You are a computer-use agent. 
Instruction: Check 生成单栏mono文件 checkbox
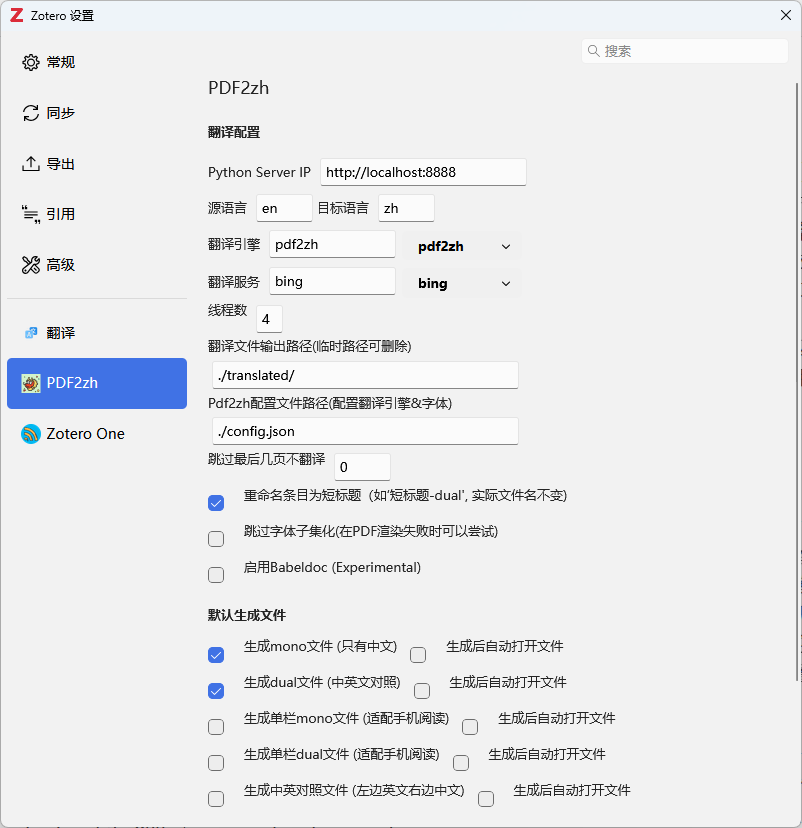tap(216, 727)
